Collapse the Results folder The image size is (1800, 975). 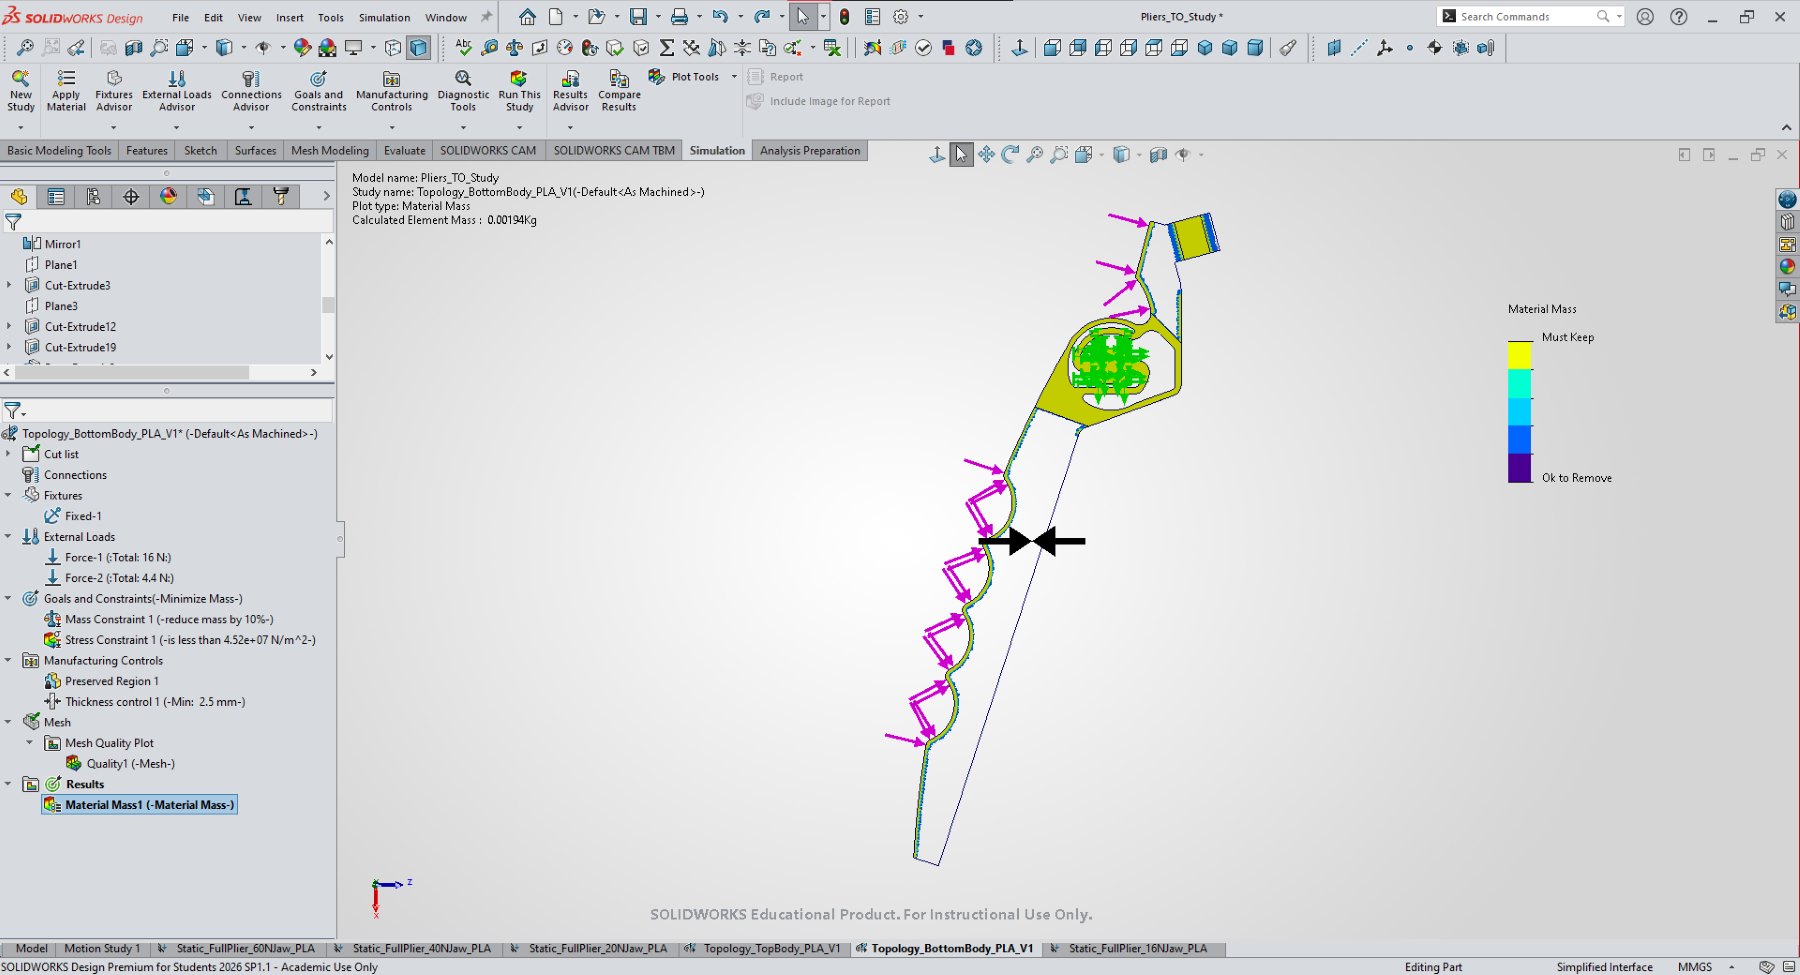point(9,784)
